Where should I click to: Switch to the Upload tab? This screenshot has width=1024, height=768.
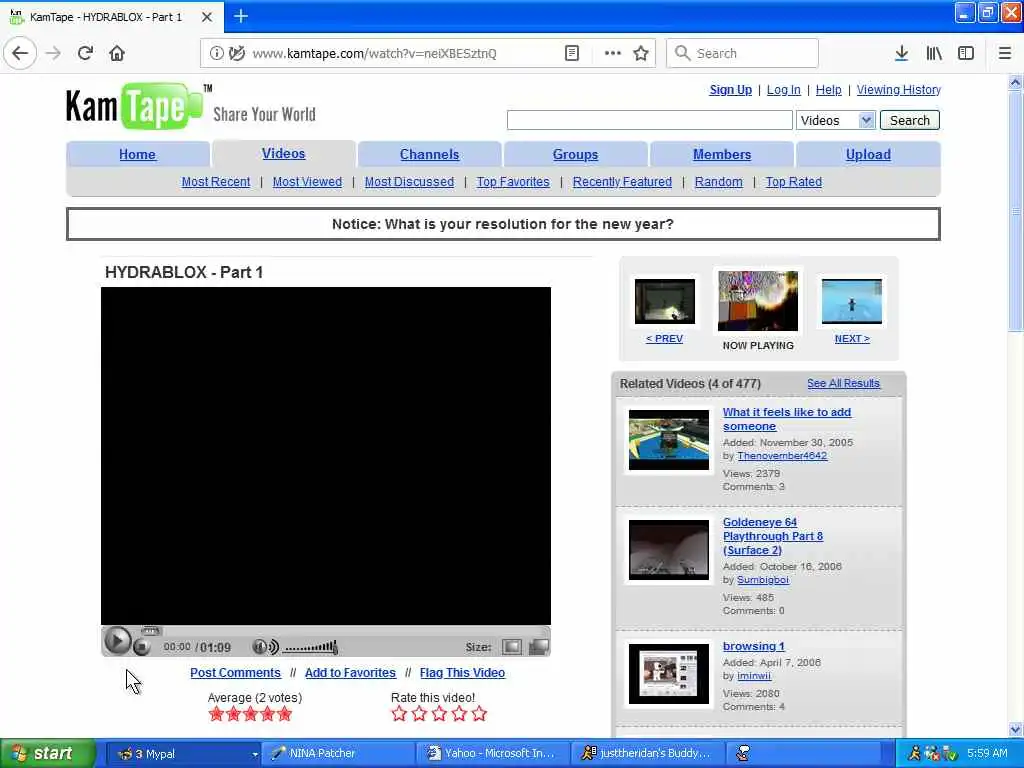[868, 155]
